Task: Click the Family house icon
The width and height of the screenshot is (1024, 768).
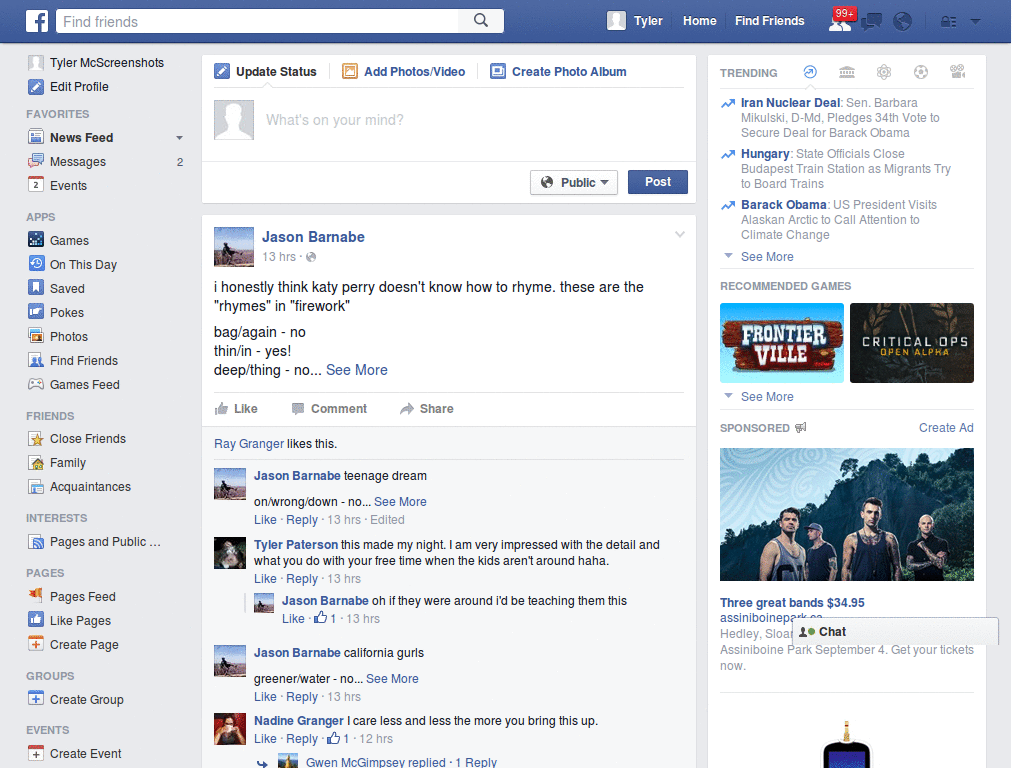Action: [x=36, y=462]
